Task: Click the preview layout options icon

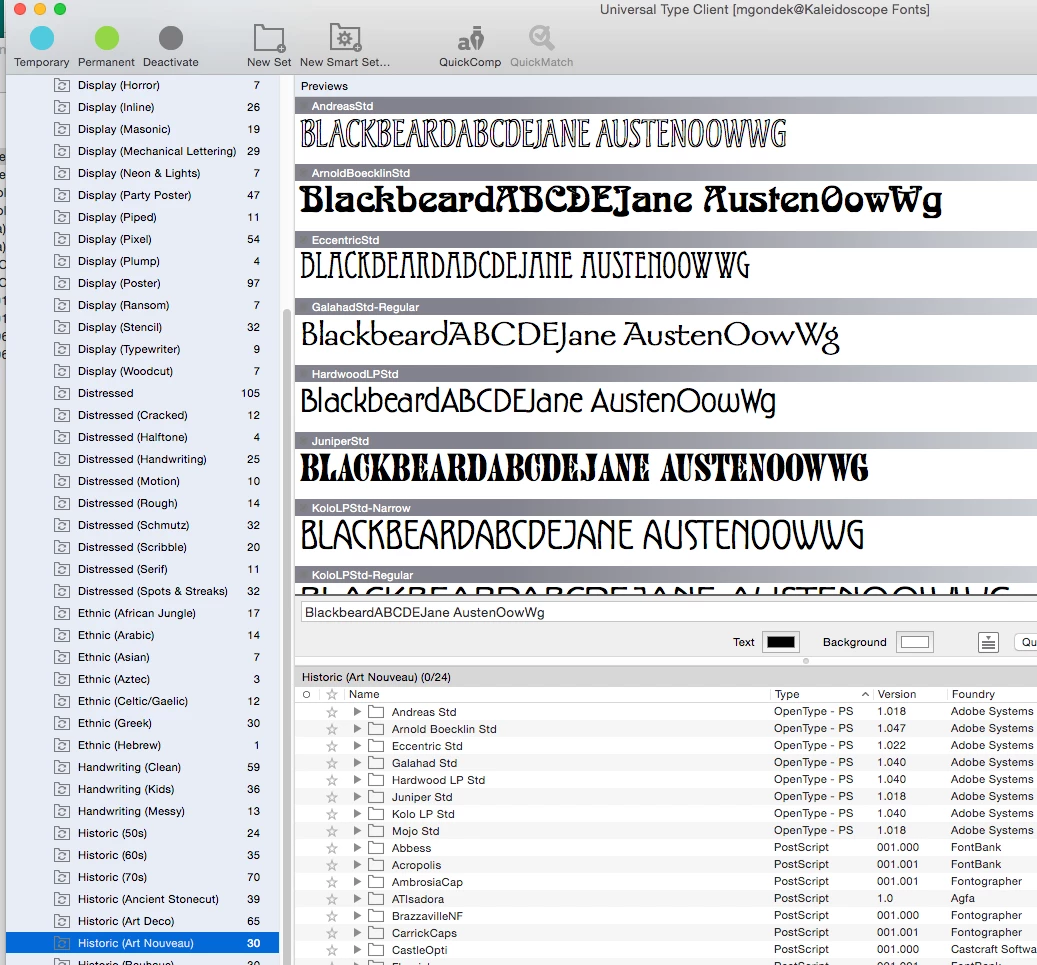Action: 988,642
